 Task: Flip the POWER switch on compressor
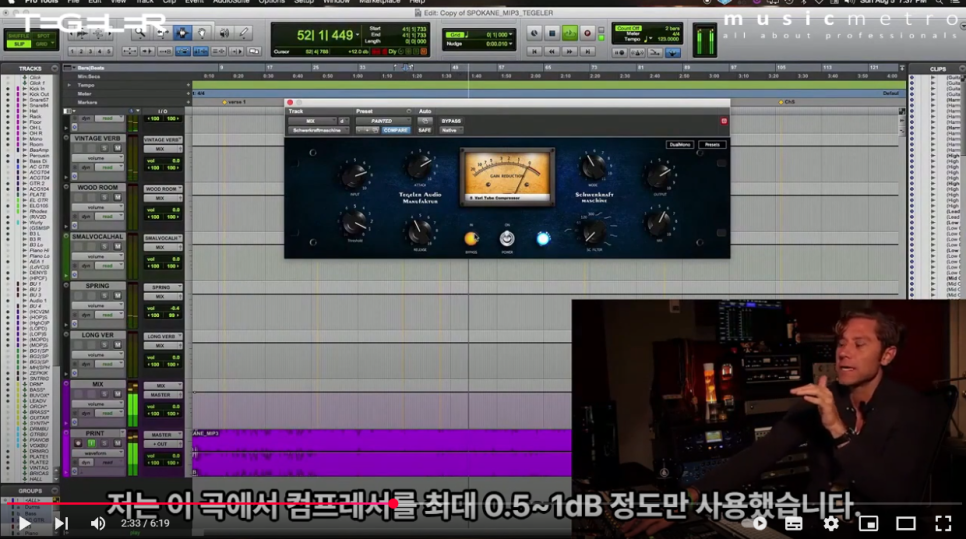pyautogui.click(x=507, y=238)
